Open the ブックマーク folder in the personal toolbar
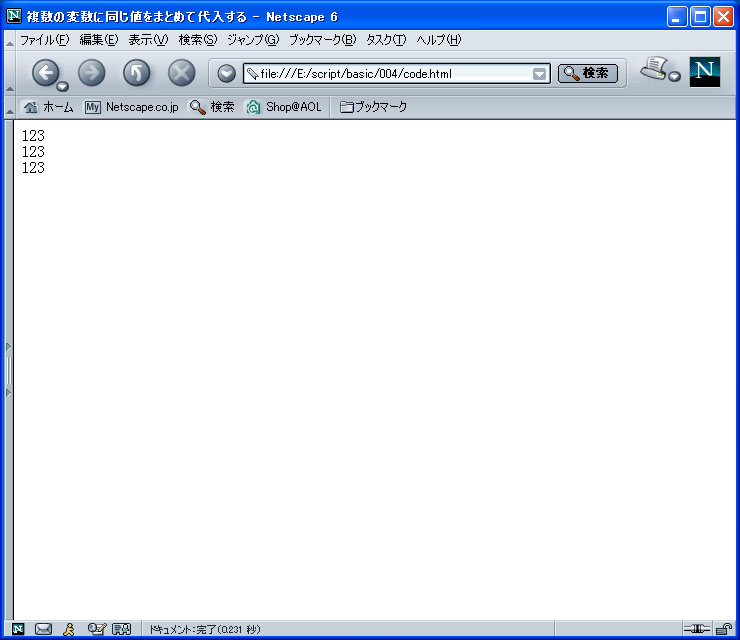 373,107
